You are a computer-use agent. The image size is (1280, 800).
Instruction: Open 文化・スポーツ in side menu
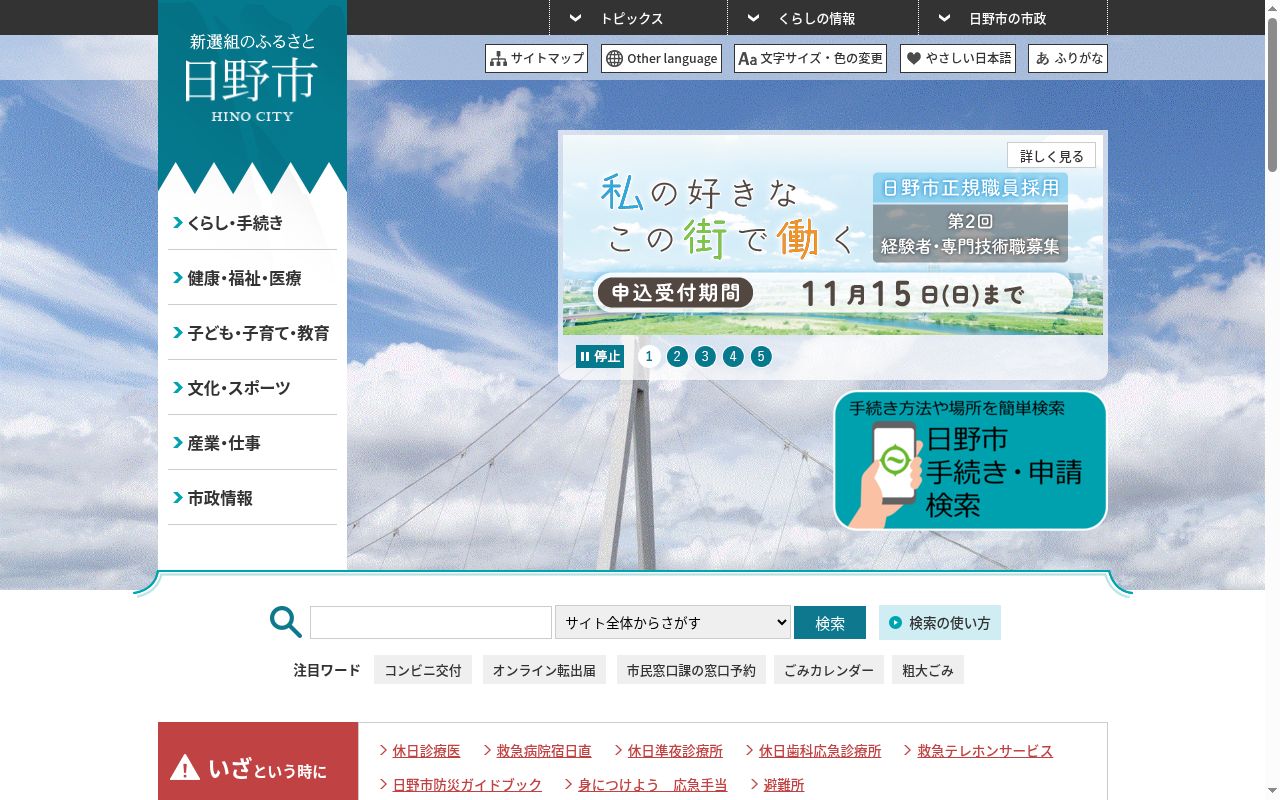[x=252, y=388]
